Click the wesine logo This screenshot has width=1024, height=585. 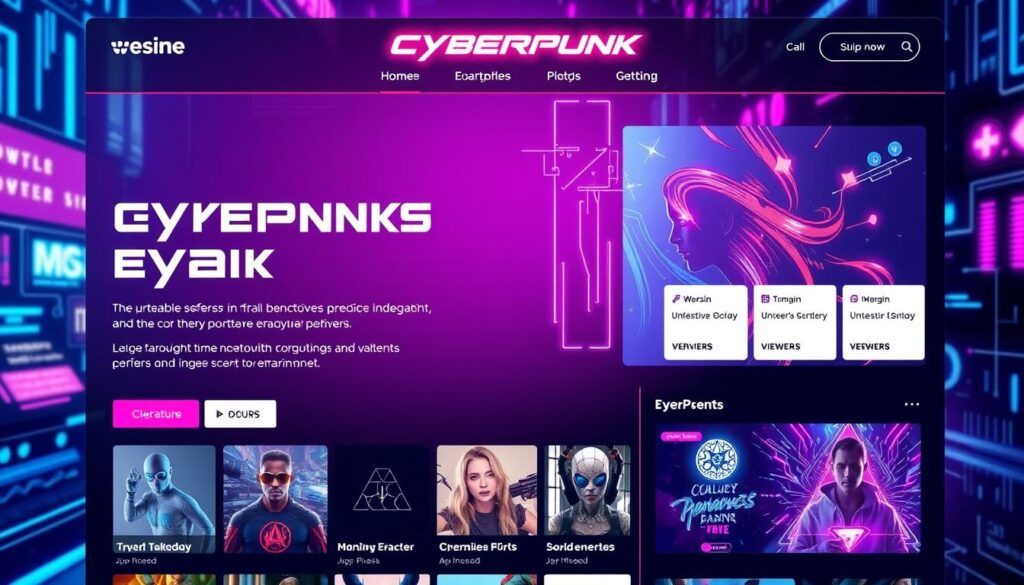click(148, 47)
